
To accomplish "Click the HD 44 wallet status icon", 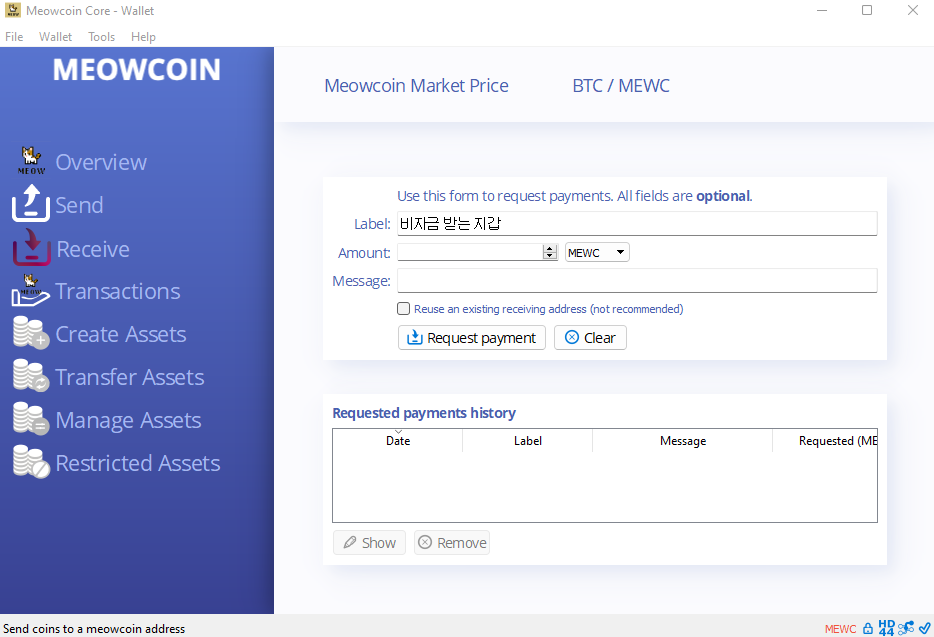I will tap(886, 628).
